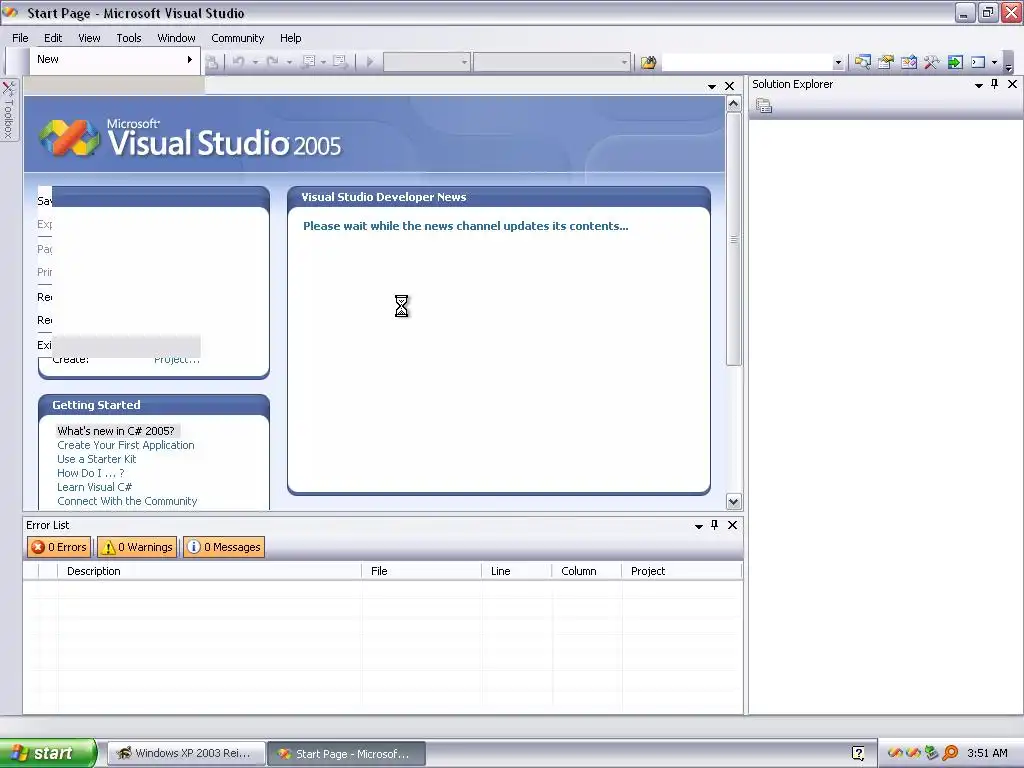Open the Undo history dropdown arrow

coord(255,63)
